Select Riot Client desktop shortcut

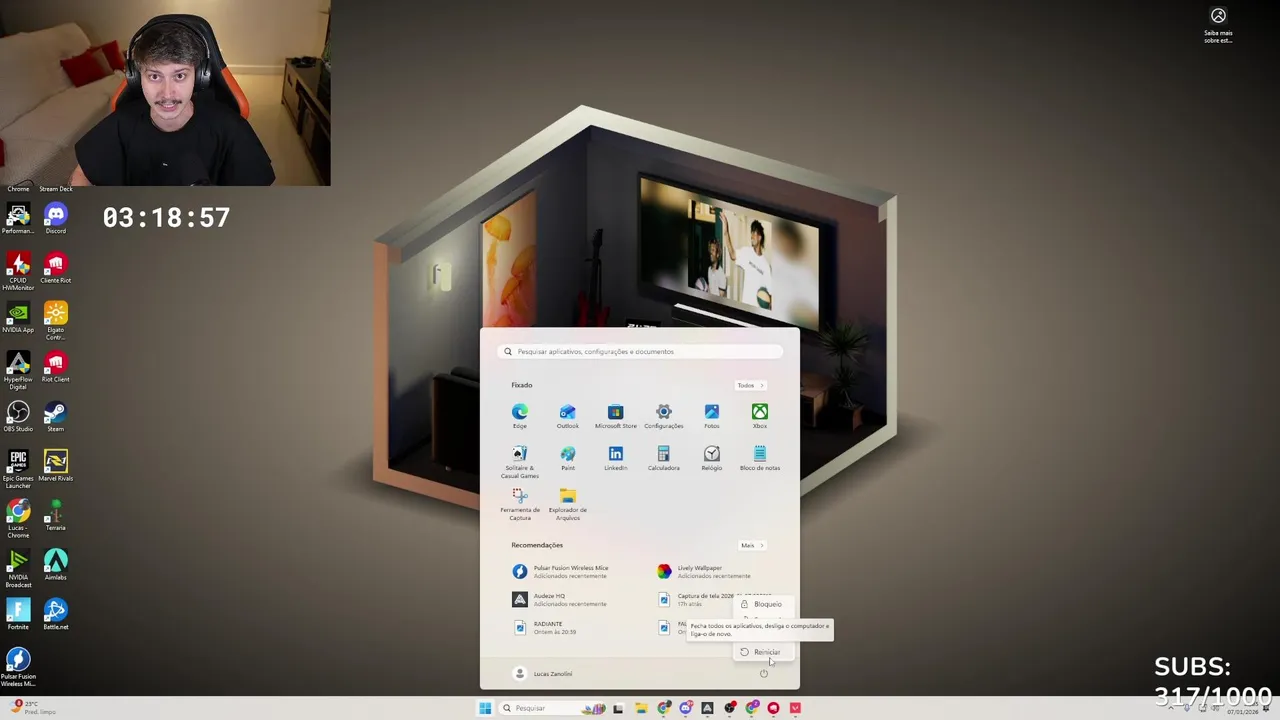pyautogui.click(x=56, y=367)
